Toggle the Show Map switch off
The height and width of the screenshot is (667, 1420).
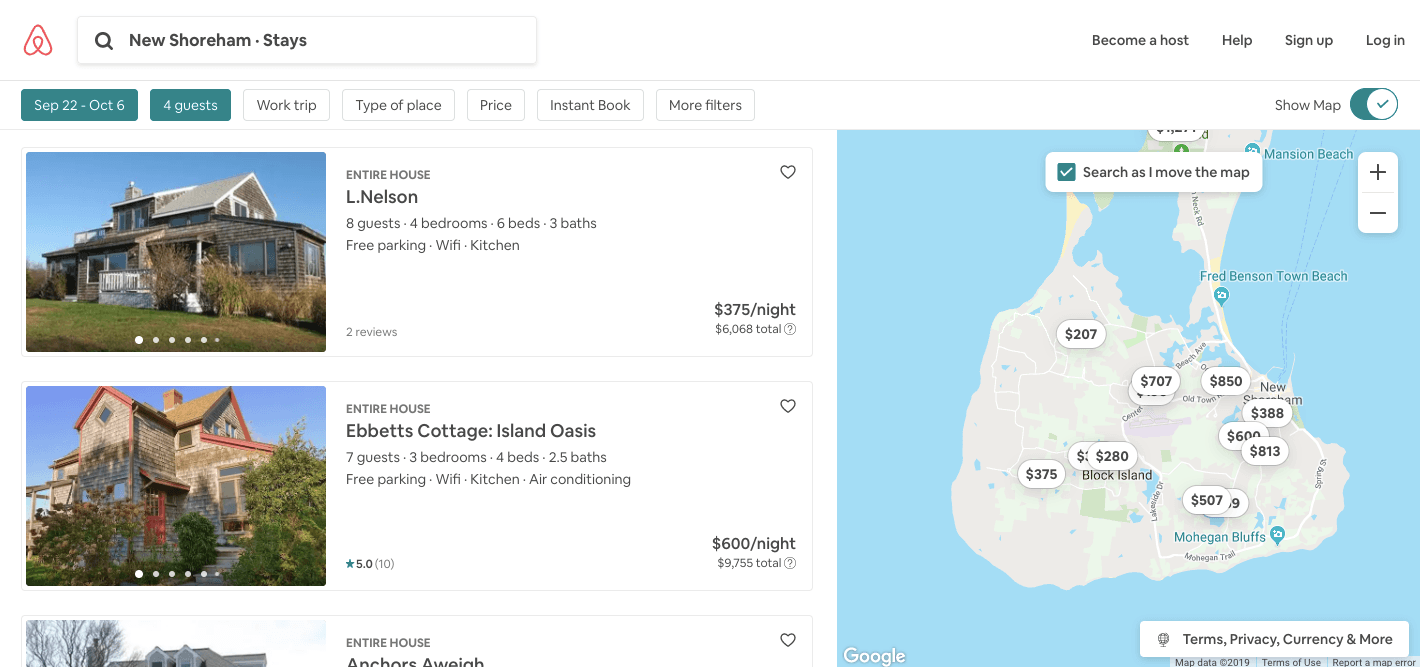[1373, 104]
